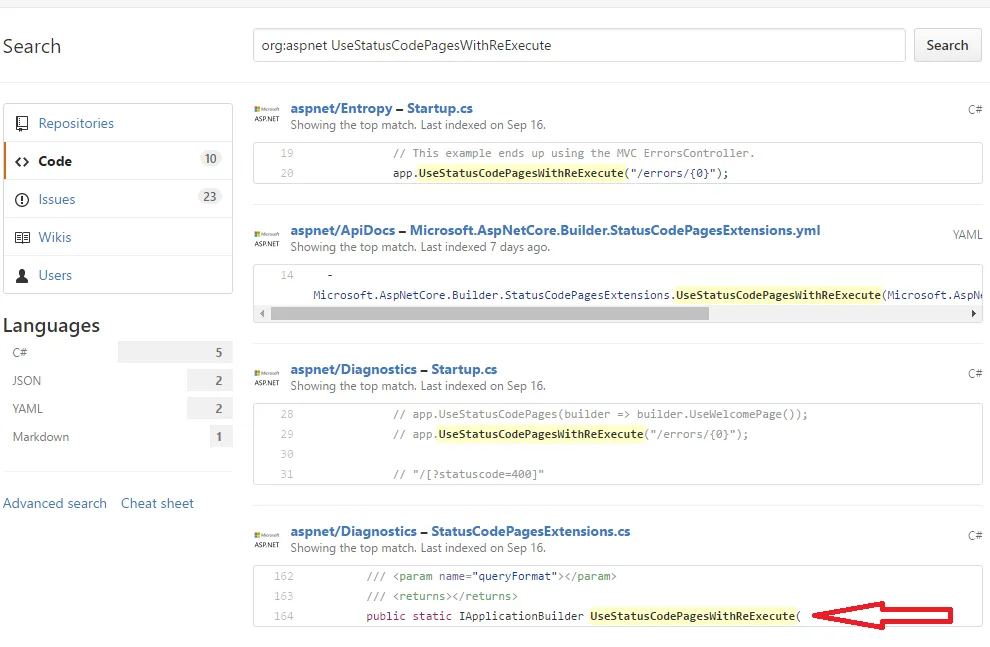Image resolution: width=990 pixels, height=647 pixels.
Task: Click the Repositories book icon
Action: pos(22,124)
